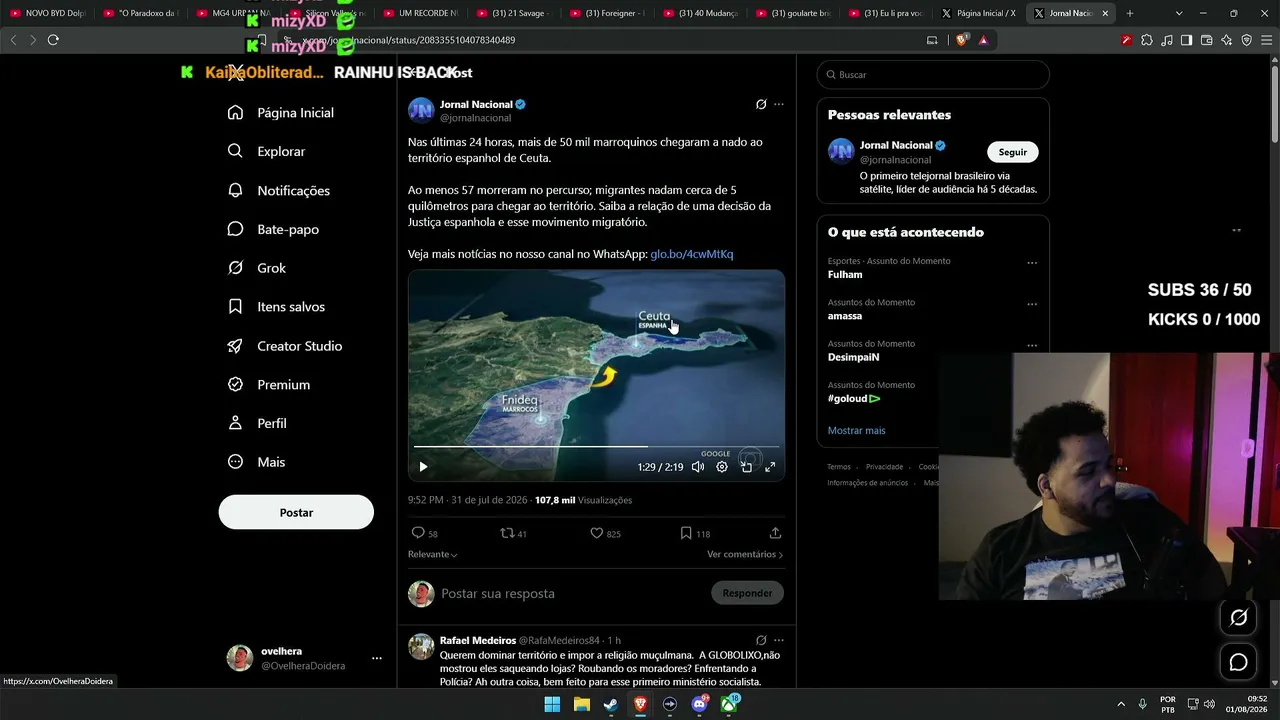Show hidden system tray icons
The width and height of the screenshot is (1280, 720).
pyautogui.click(x=1120, y=704)
